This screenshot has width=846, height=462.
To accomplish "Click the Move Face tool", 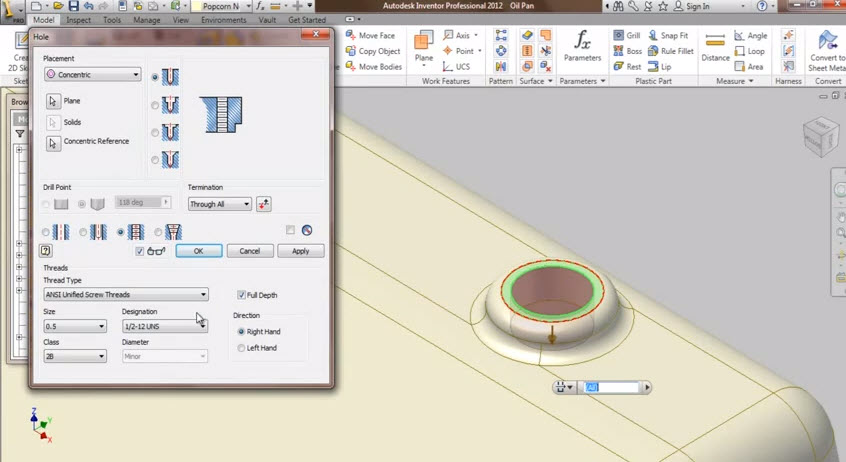I will point(371,35).
